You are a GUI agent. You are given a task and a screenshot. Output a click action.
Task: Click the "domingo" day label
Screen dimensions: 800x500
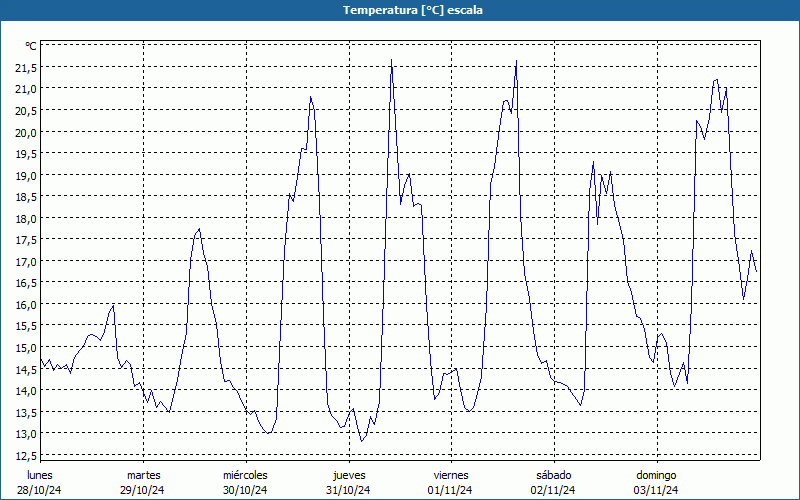tap(656, 475)
